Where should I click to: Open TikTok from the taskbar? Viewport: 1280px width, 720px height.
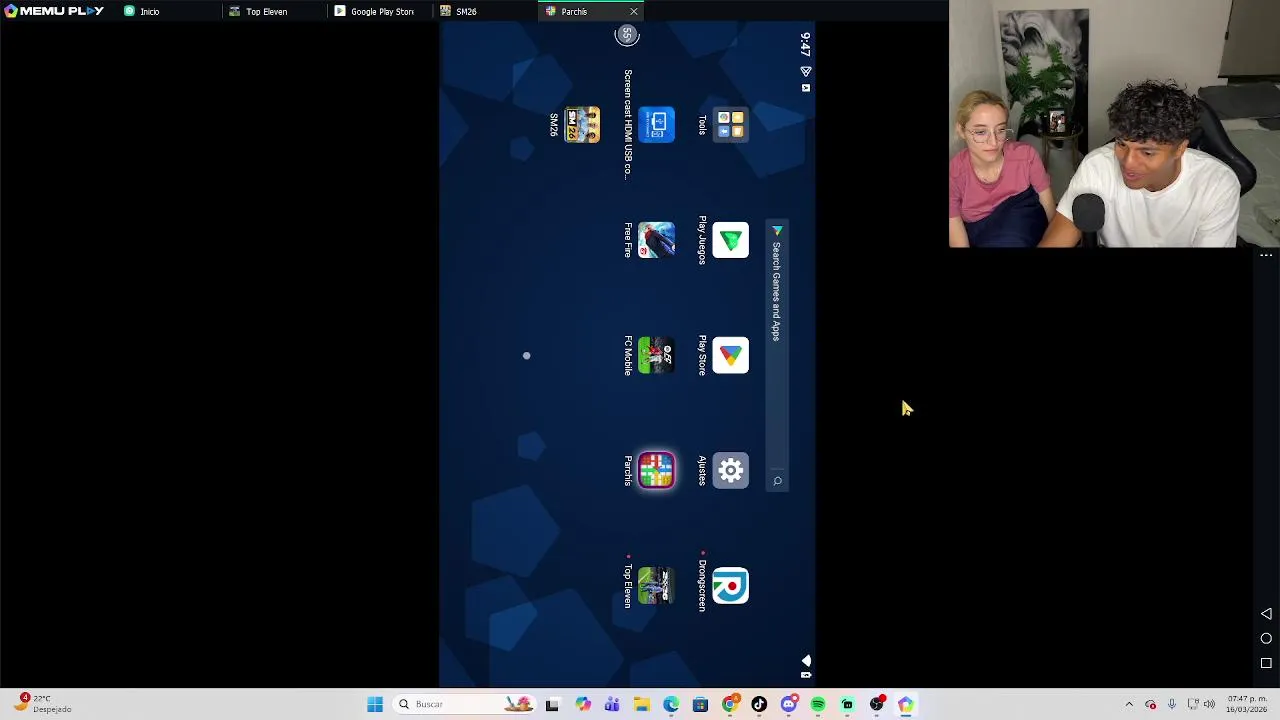click(x=759, y=704)
